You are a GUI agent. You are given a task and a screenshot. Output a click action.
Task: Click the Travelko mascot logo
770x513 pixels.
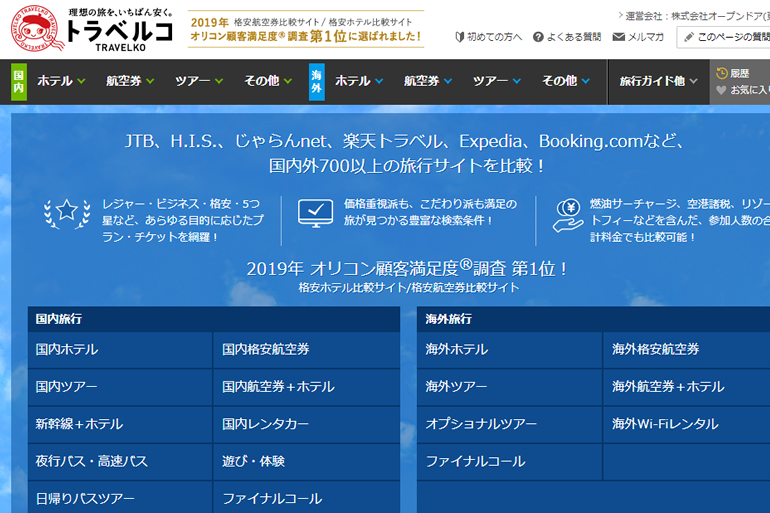(x=37, y=28)
